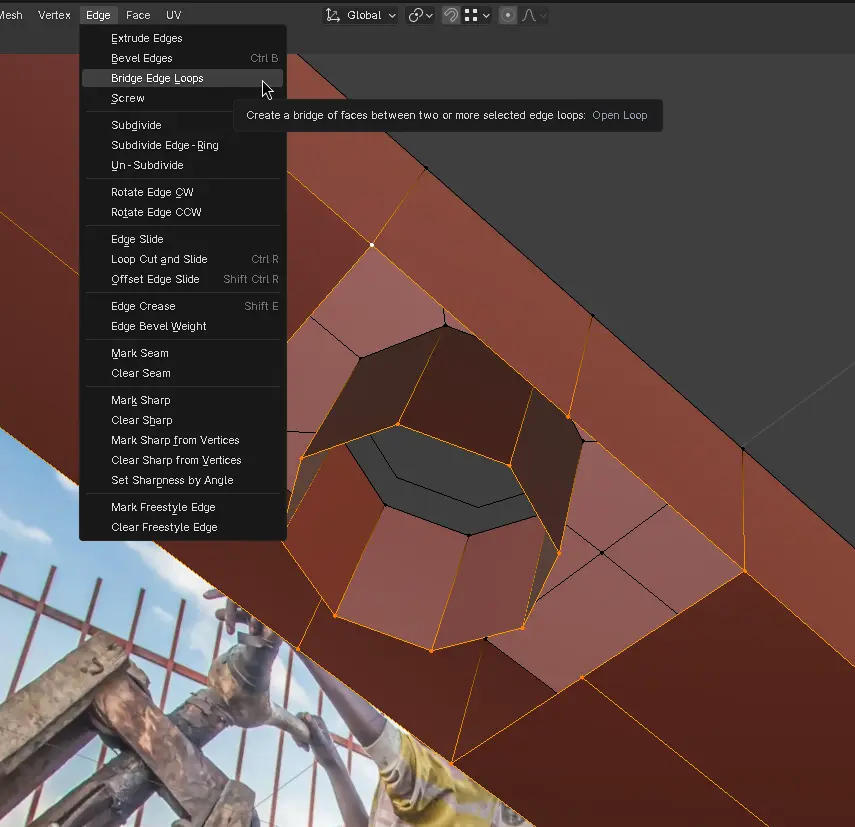
Task: Select Rotate Edge CCW
Action: pyautogui.click(x=183, y=212)
